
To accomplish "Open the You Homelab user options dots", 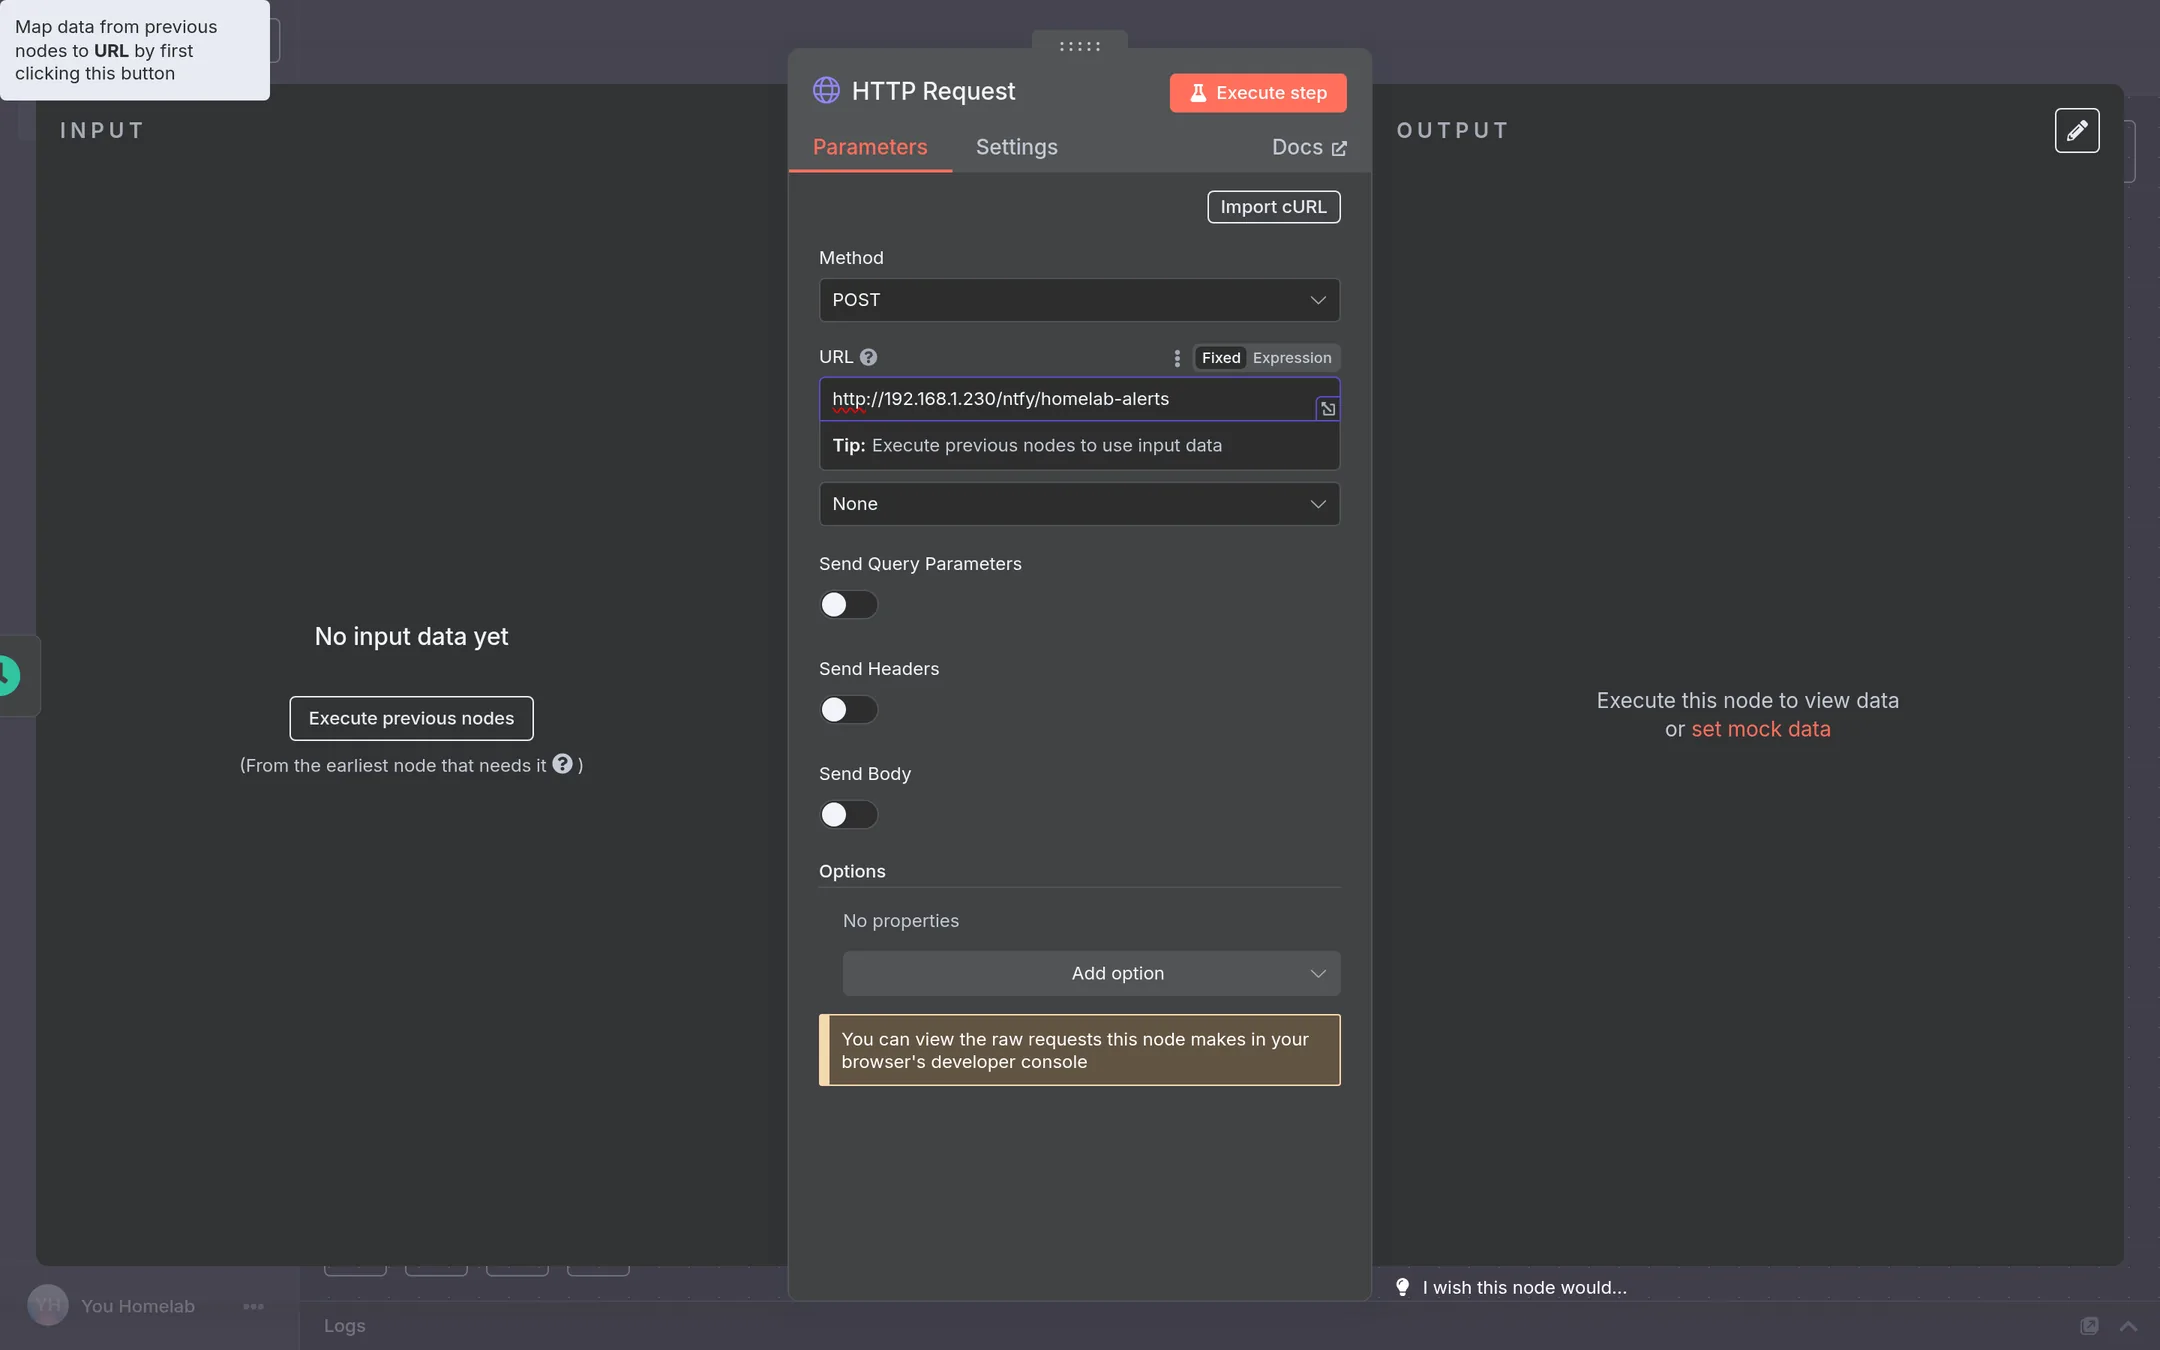I will click(x=253, y=1306).
